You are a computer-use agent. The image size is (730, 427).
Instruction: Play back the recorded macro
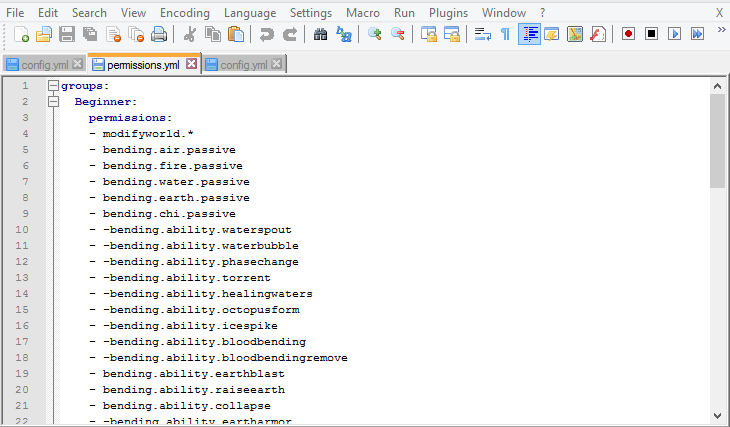pyautogui.click(x=674, y=34)
